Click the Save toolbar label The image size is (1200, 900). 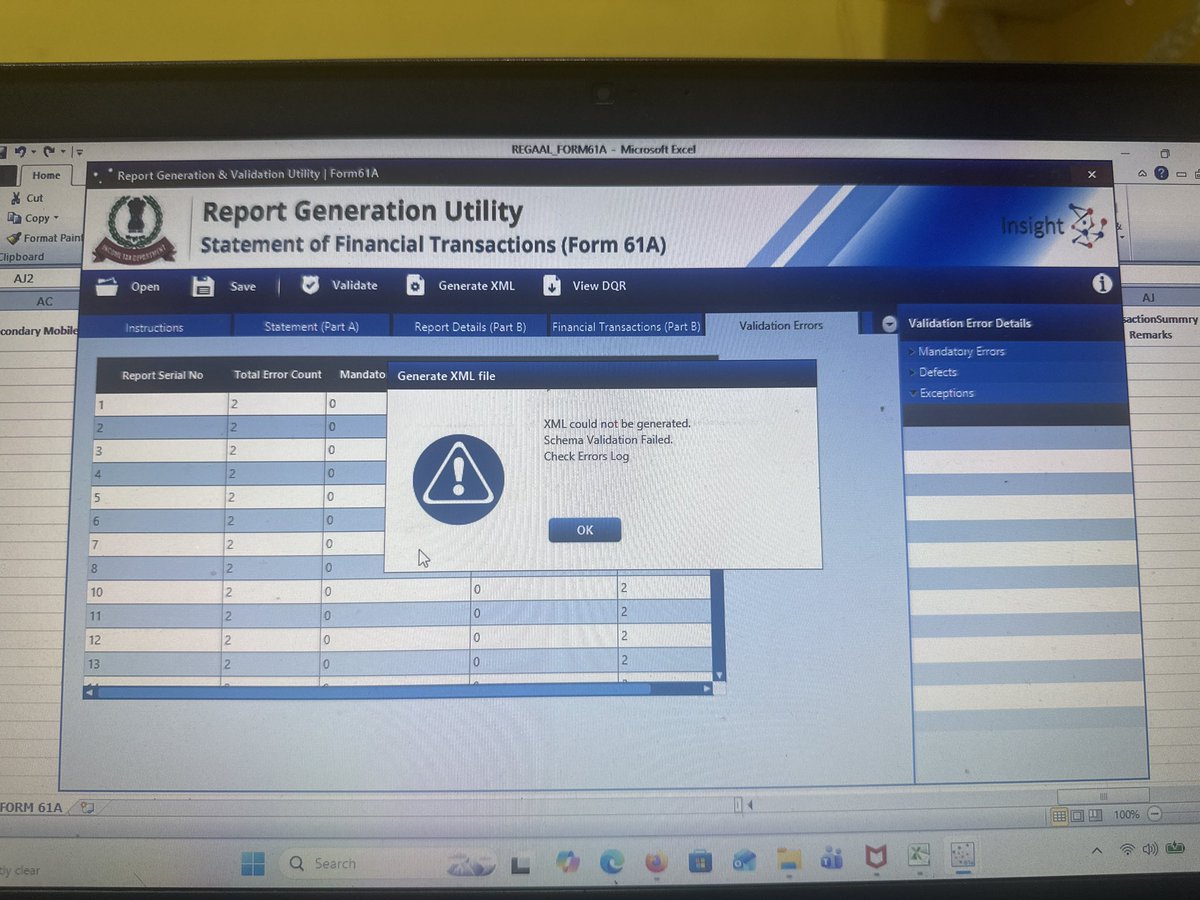[x=243, y=286]
